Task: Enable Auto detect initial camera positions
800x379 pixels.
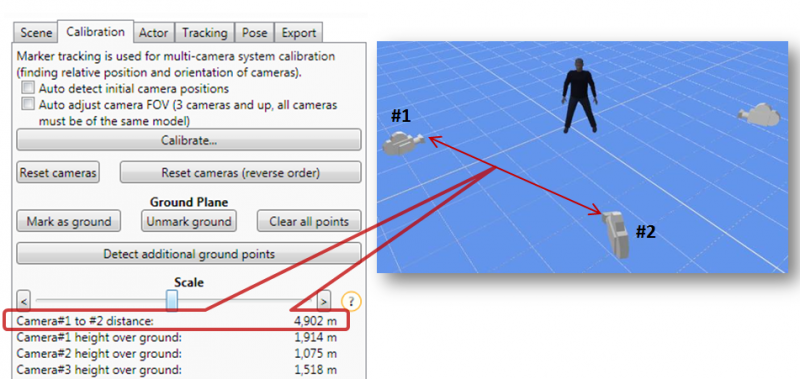Action: [28, 88]
